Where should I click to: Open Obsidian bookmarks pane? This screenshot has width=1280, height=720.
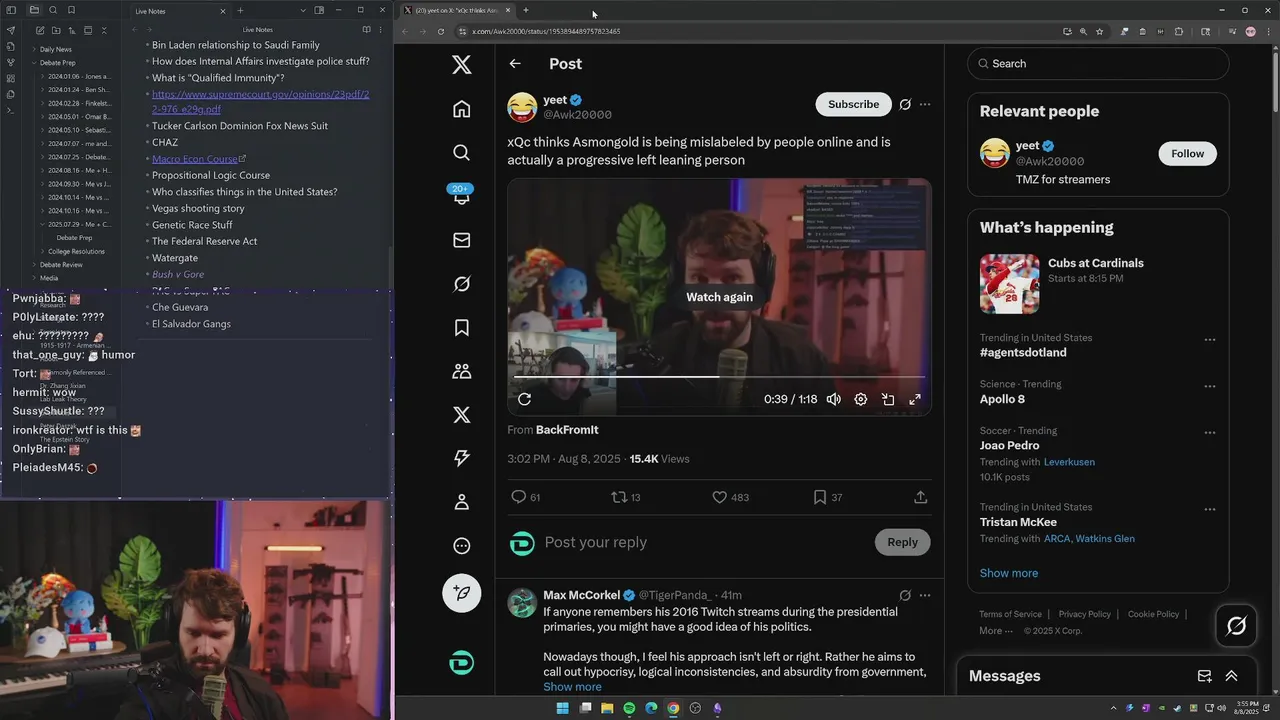click(x=72, y=10)
